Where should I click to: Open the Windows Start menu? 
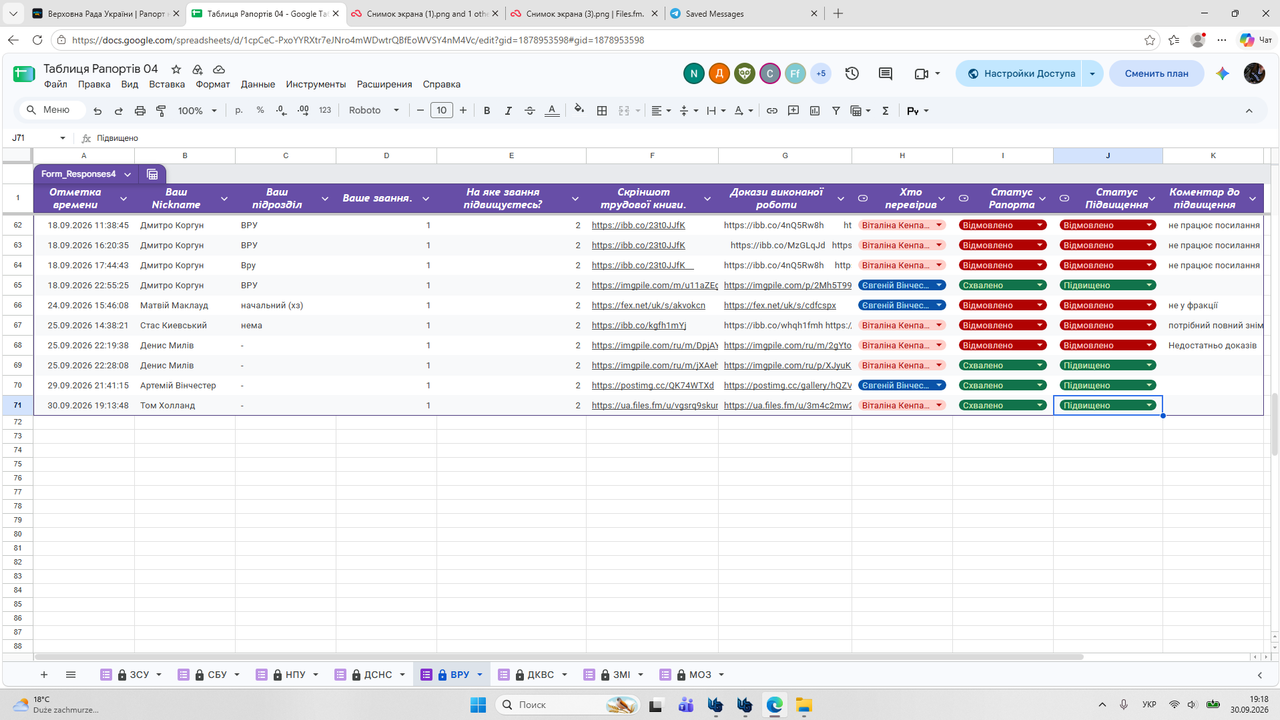[479, 705]
